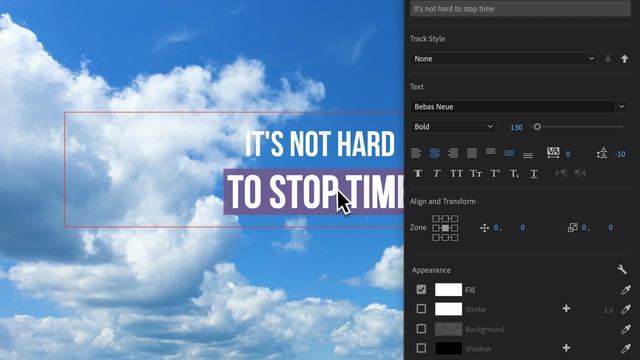Viewport: 640px width, 360px height.
Task: Open the Fill color swatch
Action: click(448, 289)
